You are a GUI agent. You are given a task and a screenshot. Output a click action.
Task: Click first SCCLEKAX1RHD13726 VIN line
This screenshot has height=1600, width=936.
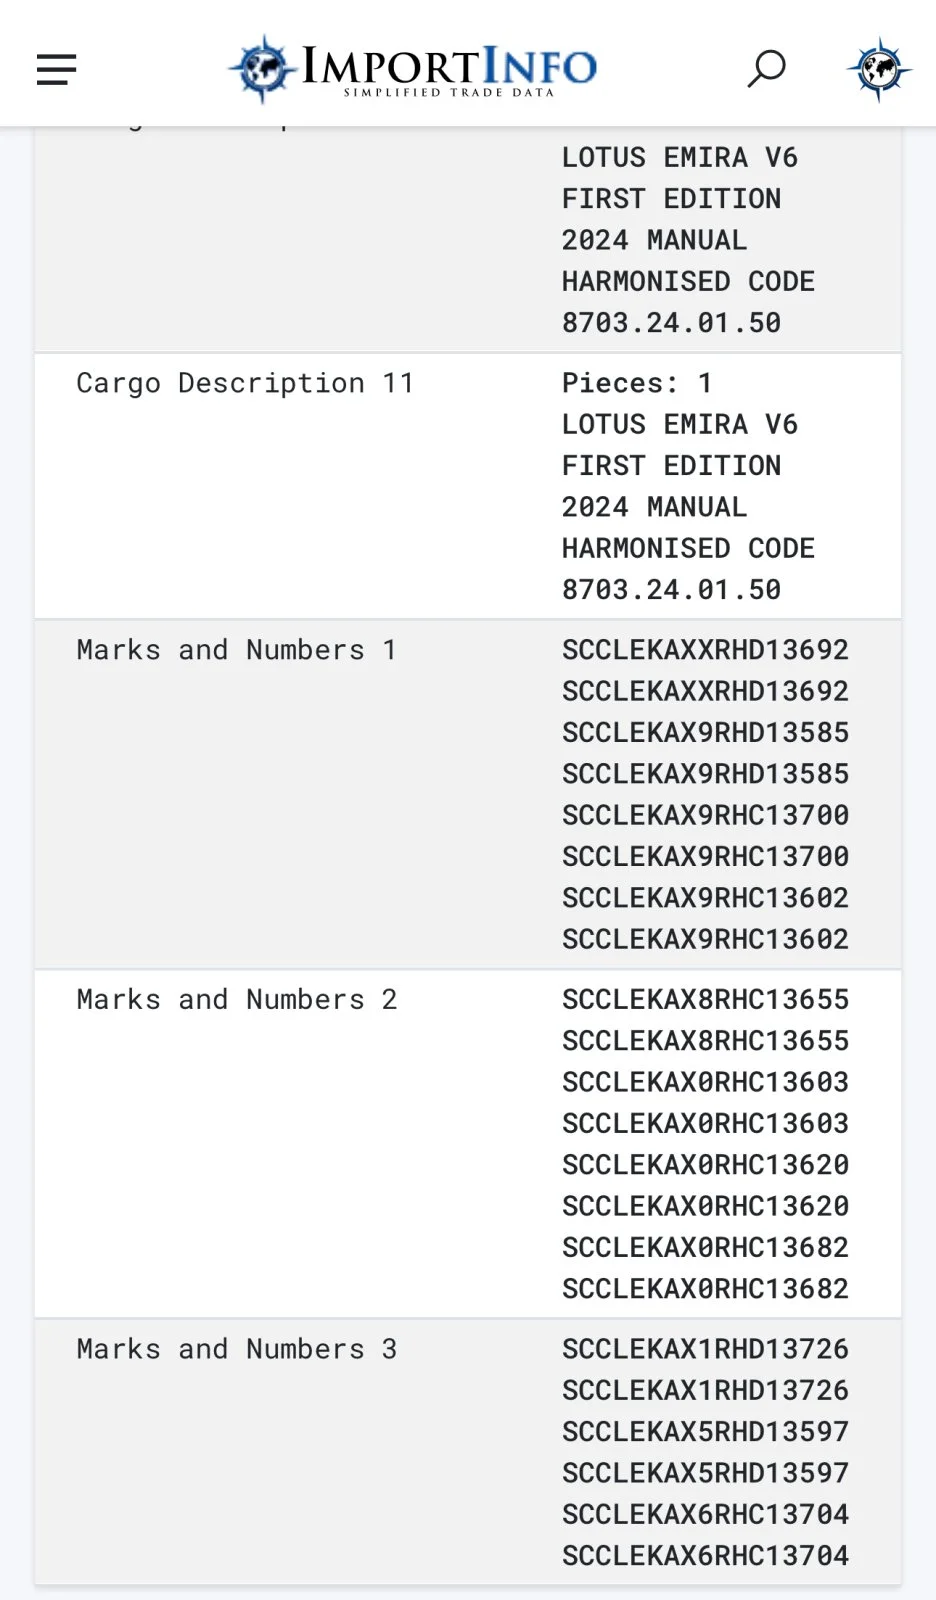(x=705, y=1350)
